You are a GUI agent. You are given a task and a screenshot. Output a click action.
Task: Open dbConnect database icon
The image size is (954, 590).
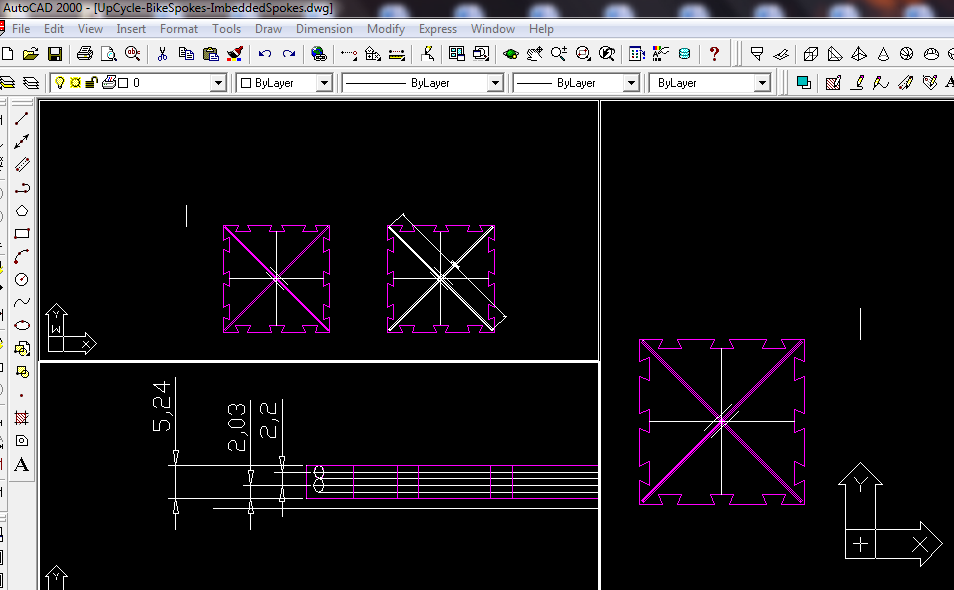(684, 54)
